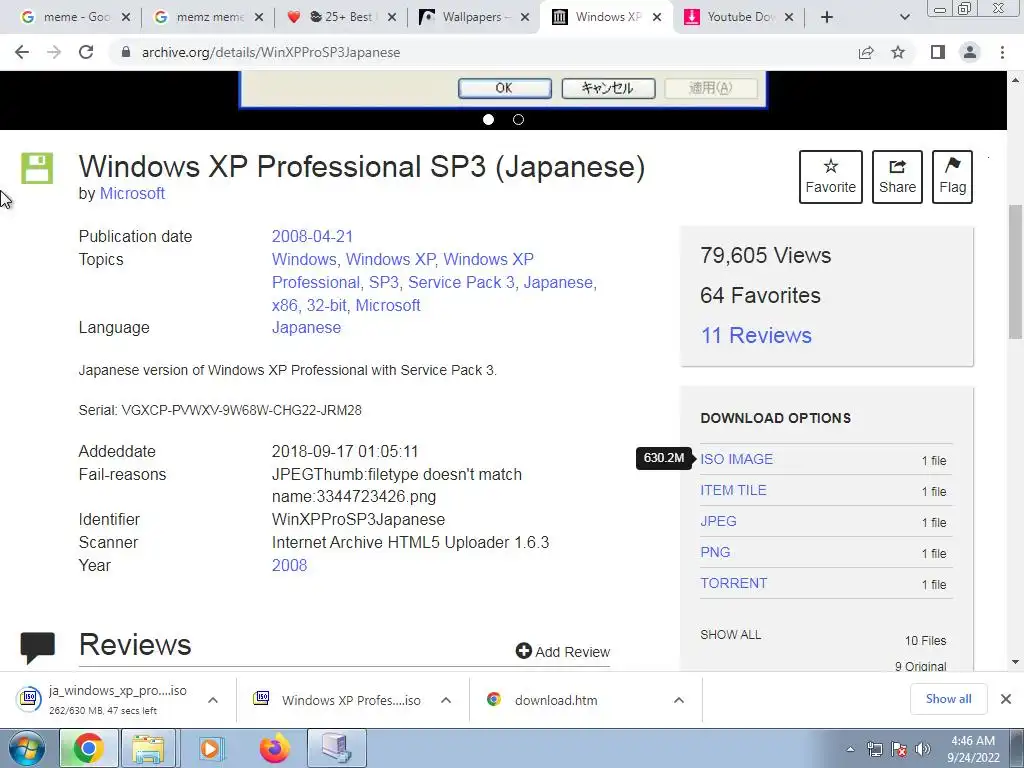
Task: Bookmark this page with the star icon
Action: pos(898,52)
